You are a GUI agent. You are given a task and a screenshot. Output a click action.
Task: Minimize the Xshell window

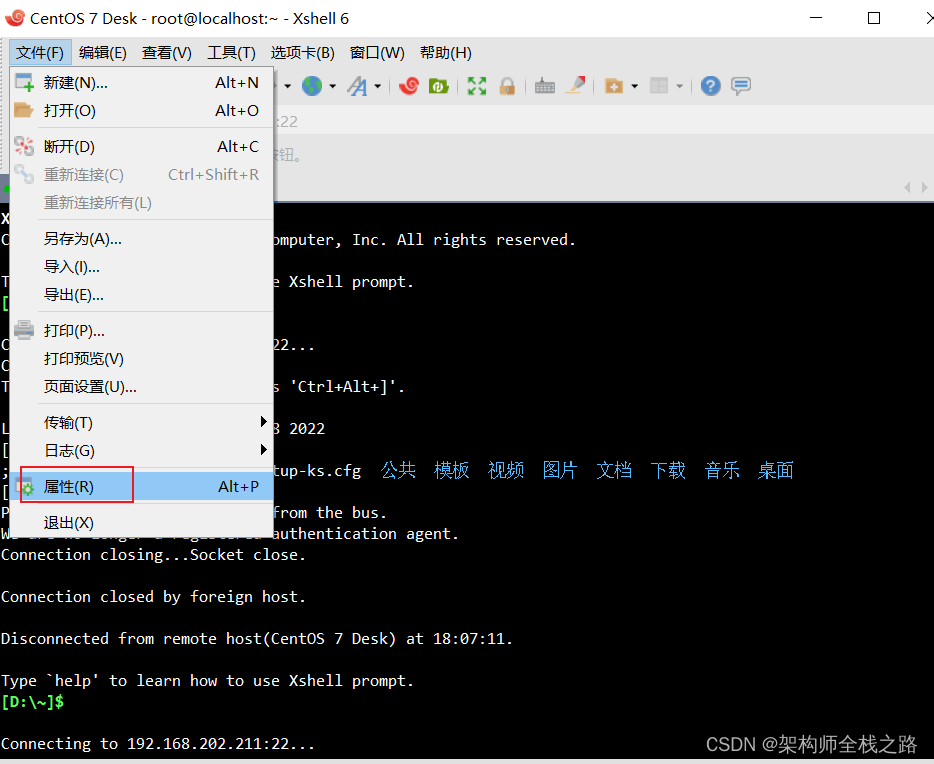click(x=816, y=18)
